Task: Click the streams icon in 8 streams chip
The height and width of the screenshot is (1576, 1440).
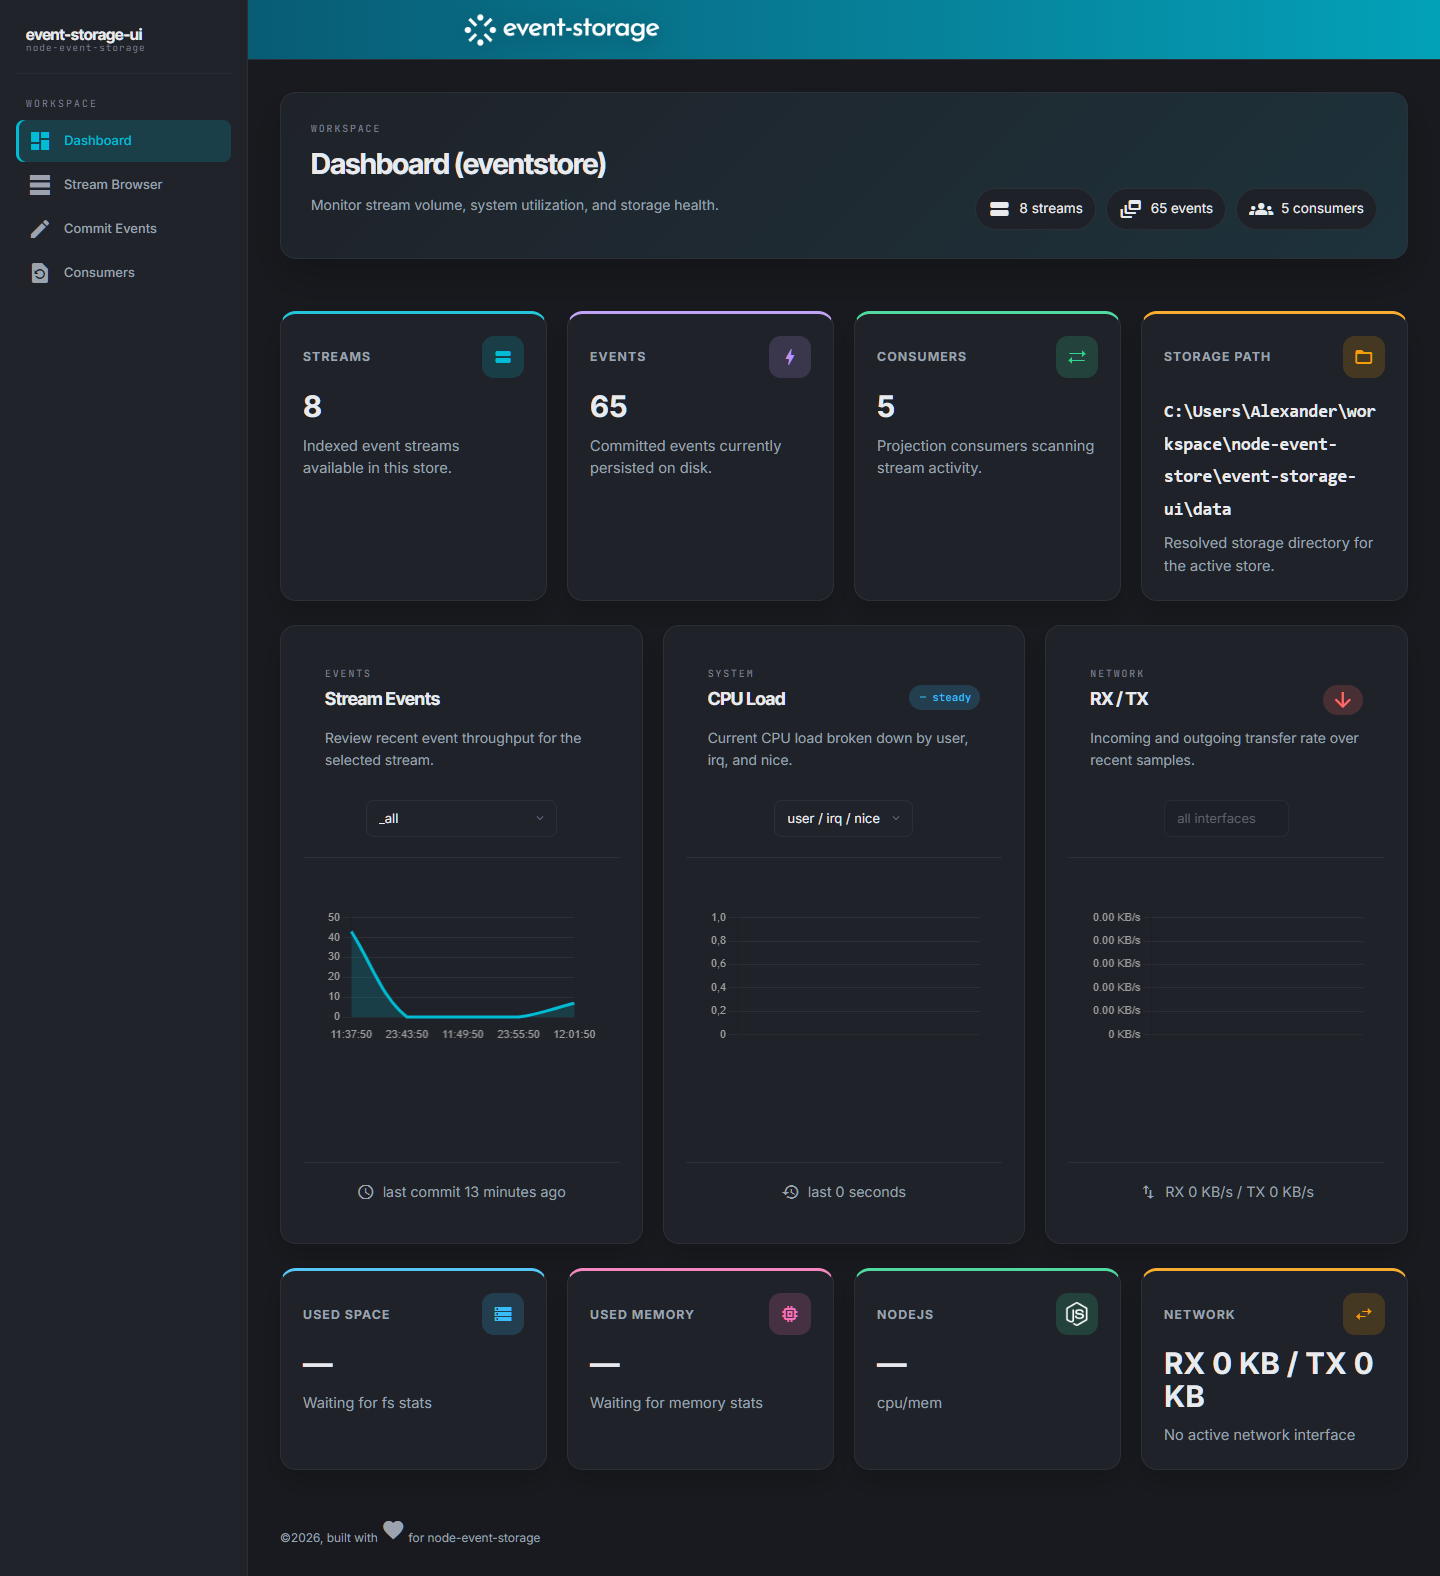Action: 999,209
